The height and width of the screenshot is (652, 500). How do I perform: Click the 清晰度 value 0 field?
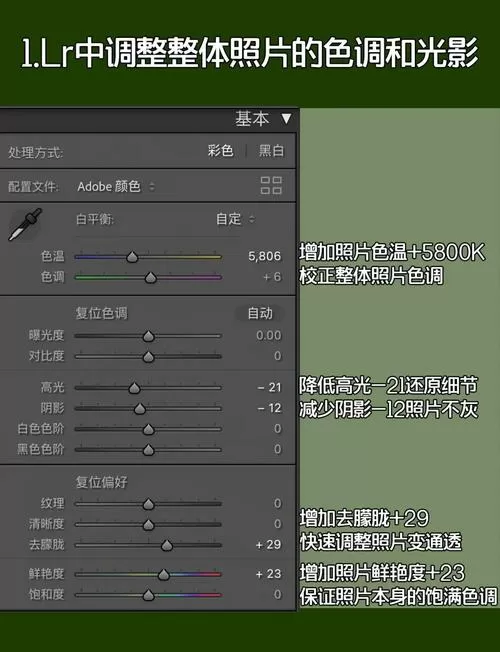tap(277, 524)
